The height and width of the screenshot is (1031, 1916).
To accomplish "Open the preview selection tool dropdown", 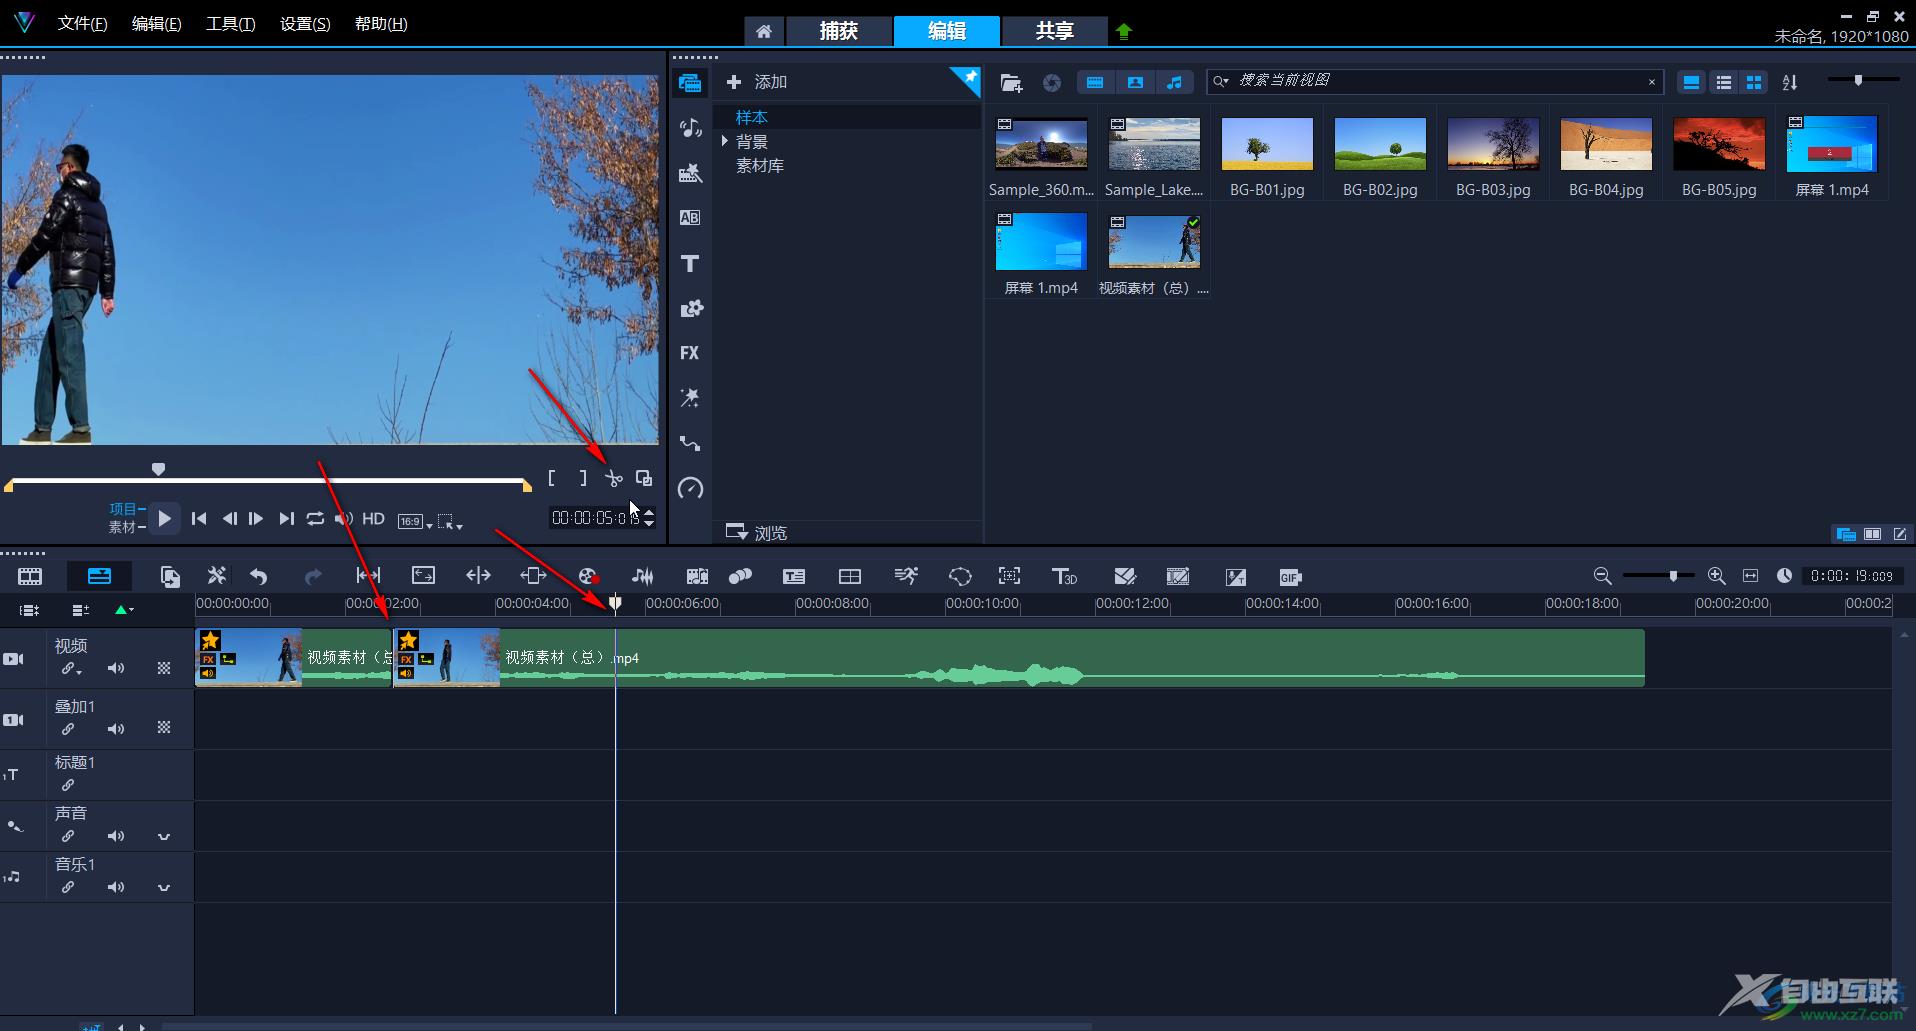I will tap(450, 521).
